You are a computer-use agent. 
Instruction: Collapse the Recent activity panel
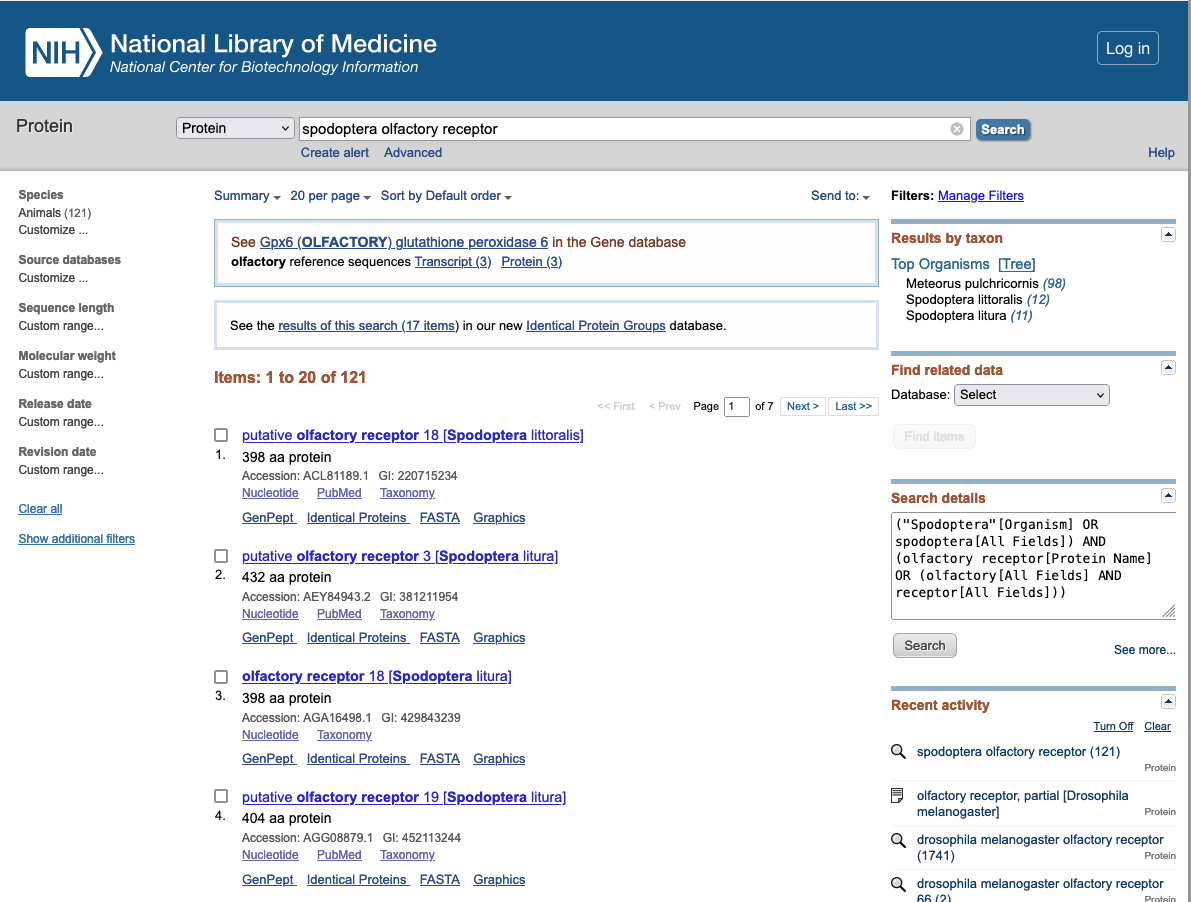coord(1167,702)
